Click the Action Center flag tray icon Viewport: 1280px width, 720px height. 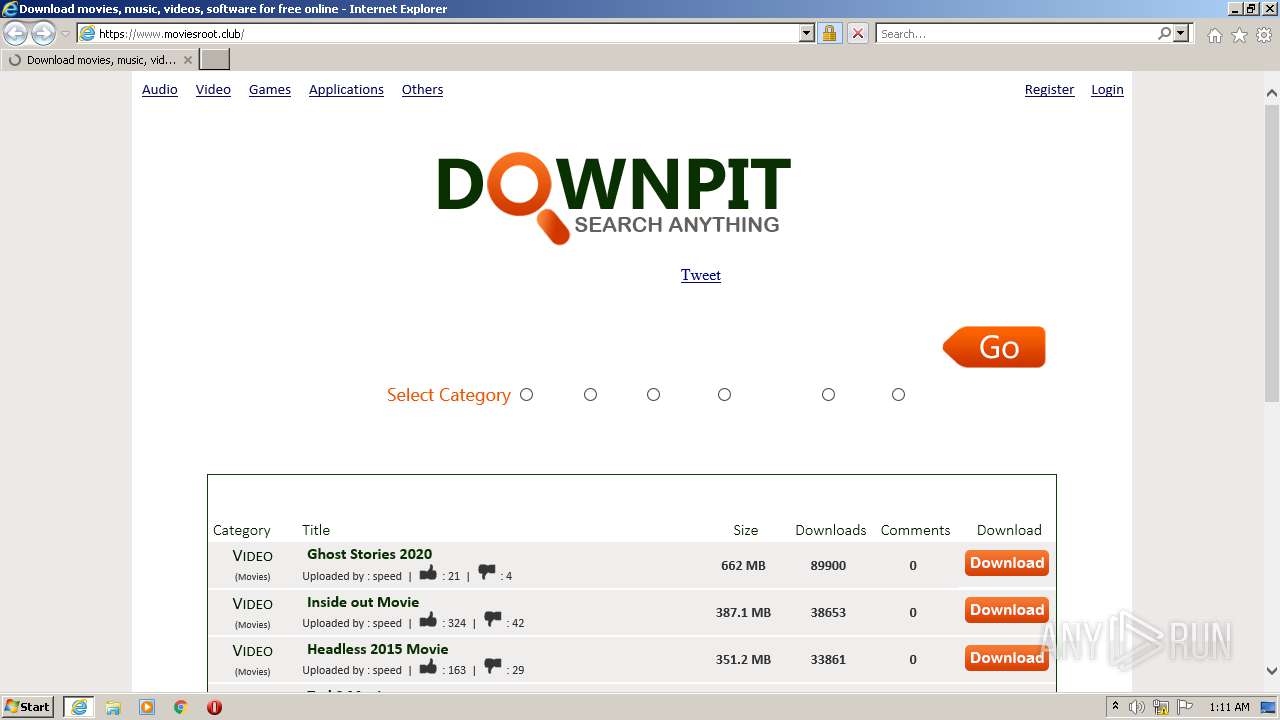pyautogui.click(x=1185, y=707)
